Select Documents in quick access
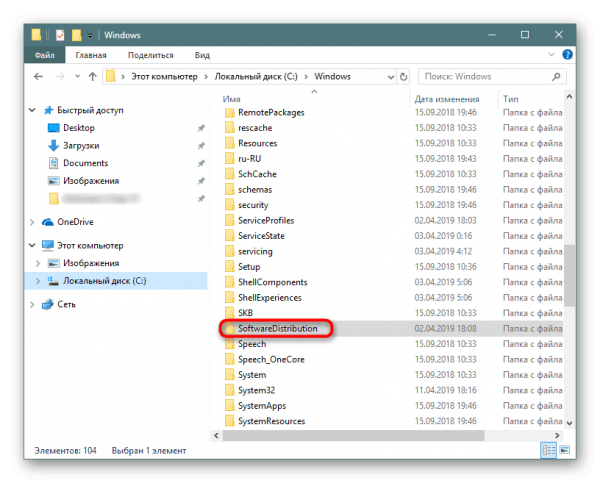 pyautogui.click(x=85, y=163)
